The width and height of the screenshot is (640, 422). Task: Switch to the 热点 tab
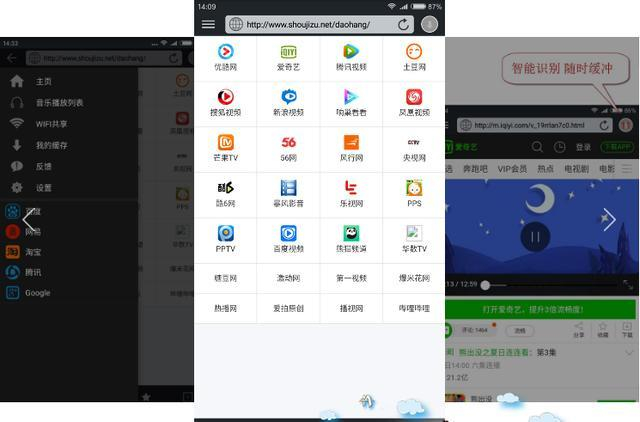click(545, 169)
